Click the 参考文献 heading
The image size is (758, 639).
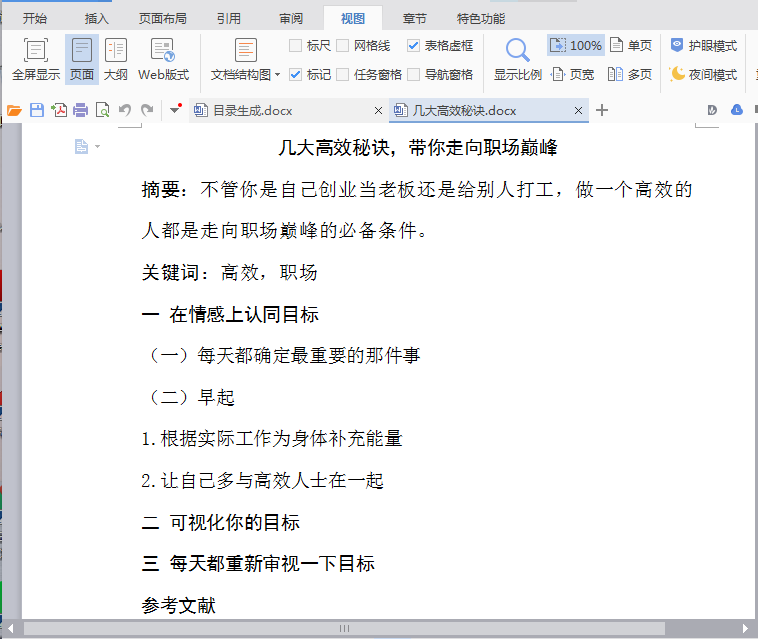coord(178,605)
